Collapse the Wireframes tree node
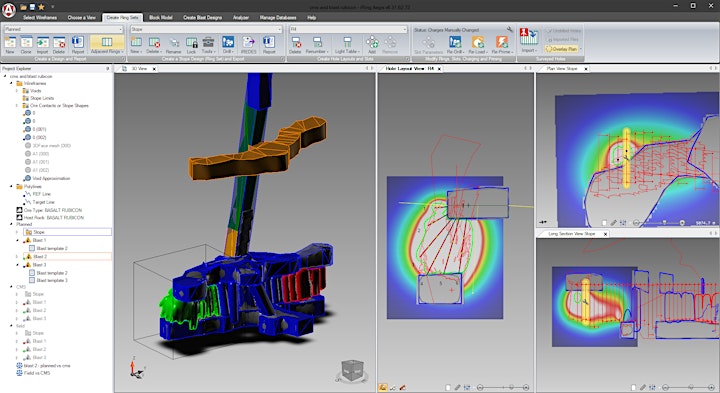The image size is (720, 393). [11, 84]
